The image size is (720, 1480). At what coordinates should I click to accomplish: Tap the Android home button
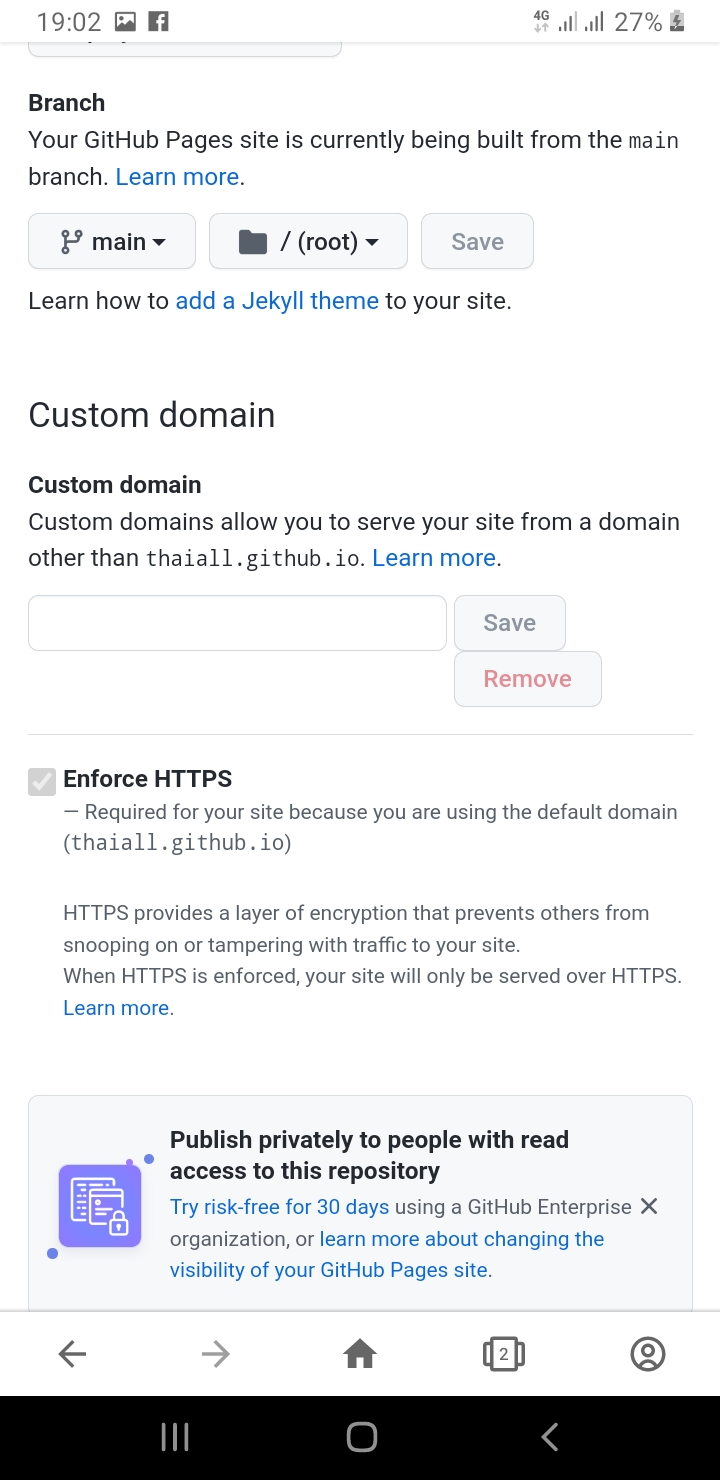(x=361, y=1438)
